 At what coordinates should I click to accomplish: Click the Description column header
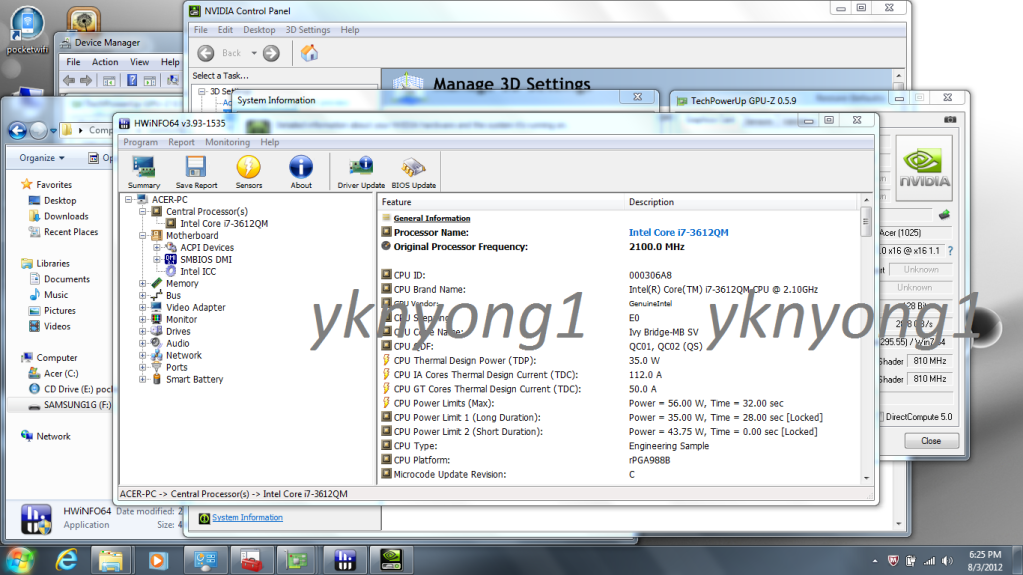742,202
